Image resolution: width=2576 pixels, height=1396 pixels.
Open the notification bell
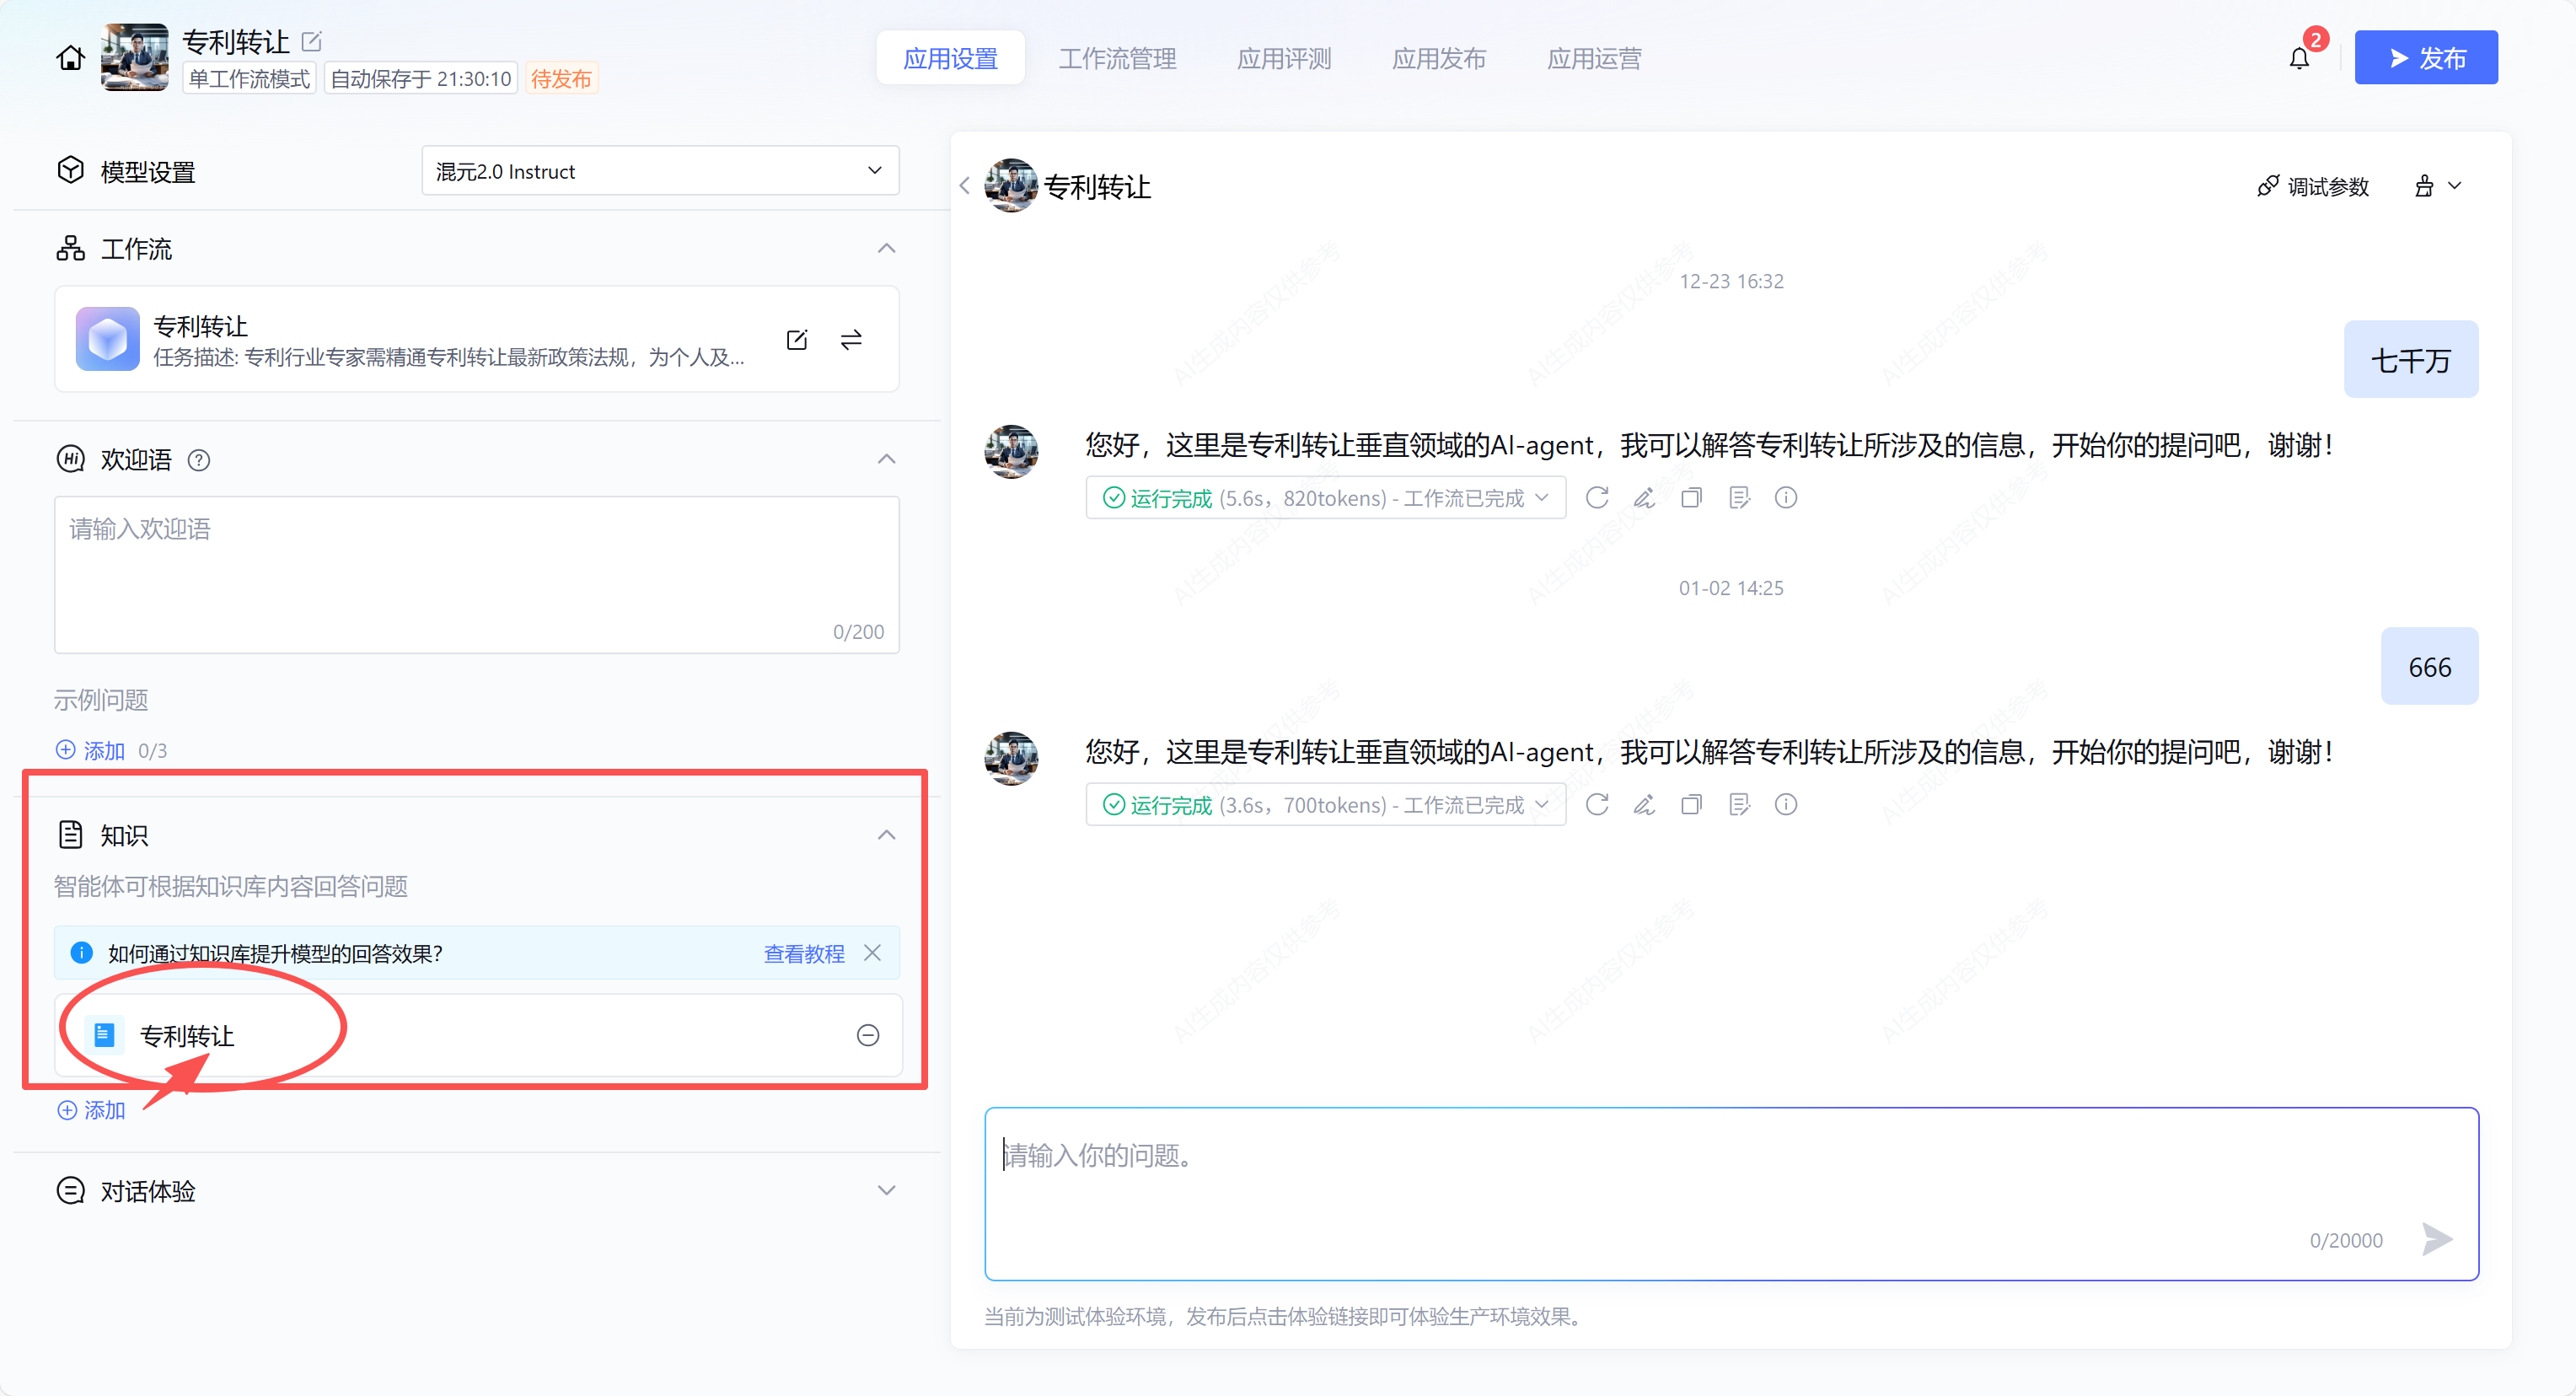click(2299, 58)
